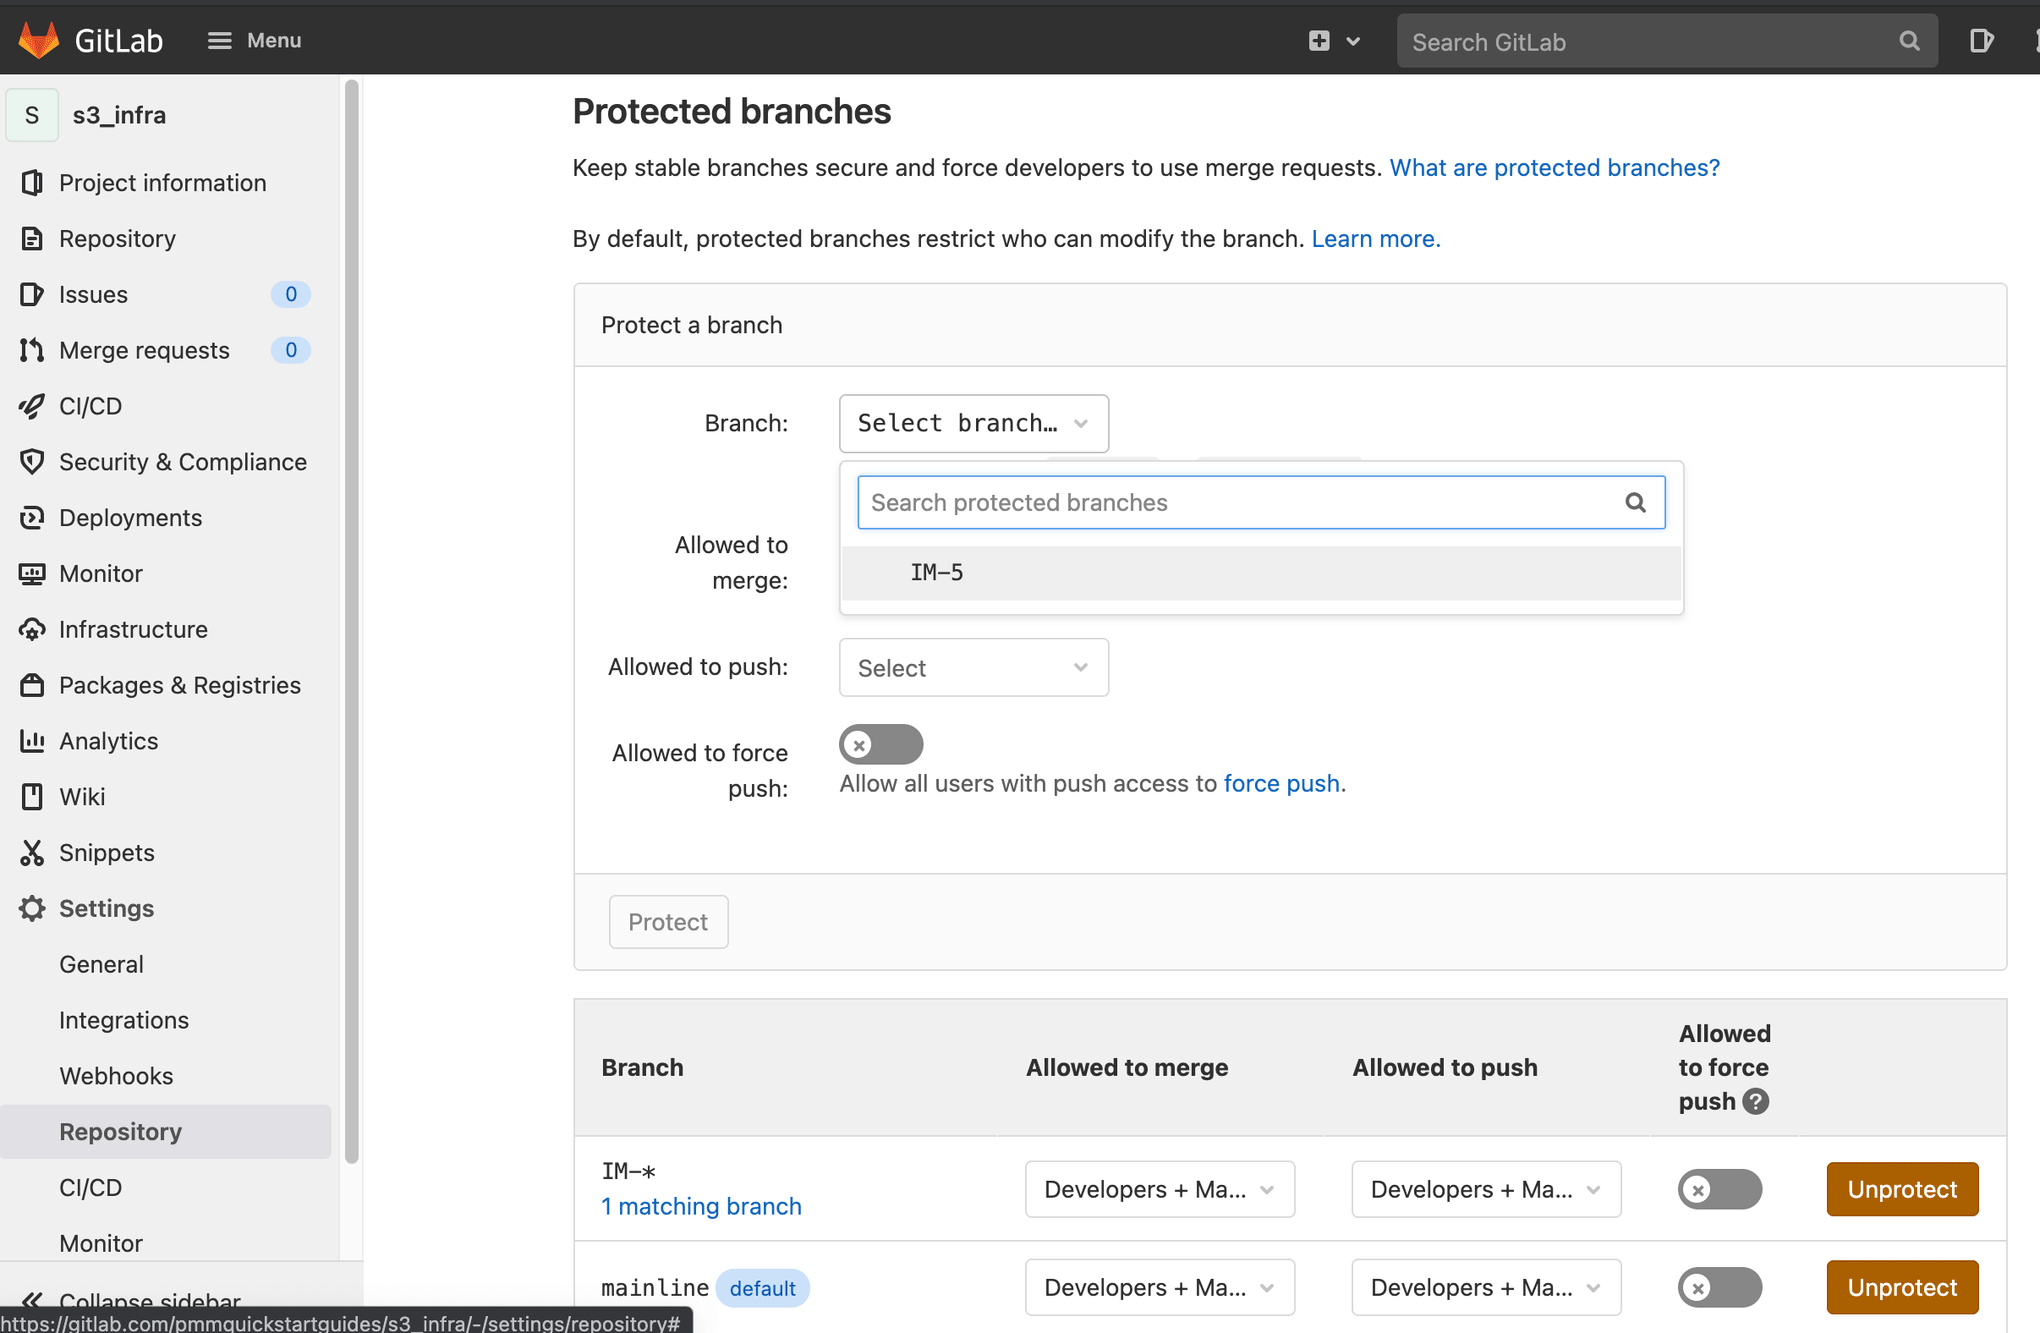Screen dimensions: 2040x1333
Task: Toggle Allowed to force push switch
Action: tap(879, 745)
